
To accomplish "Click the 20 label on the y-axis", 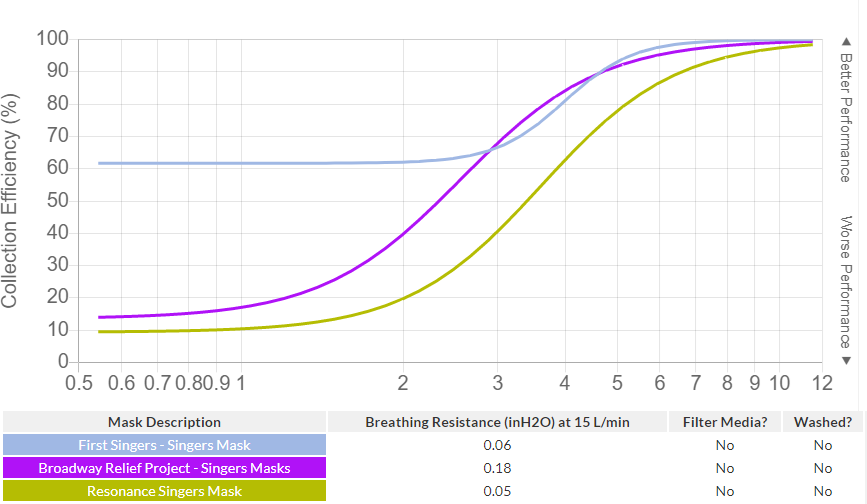I will tap(58, 297).
